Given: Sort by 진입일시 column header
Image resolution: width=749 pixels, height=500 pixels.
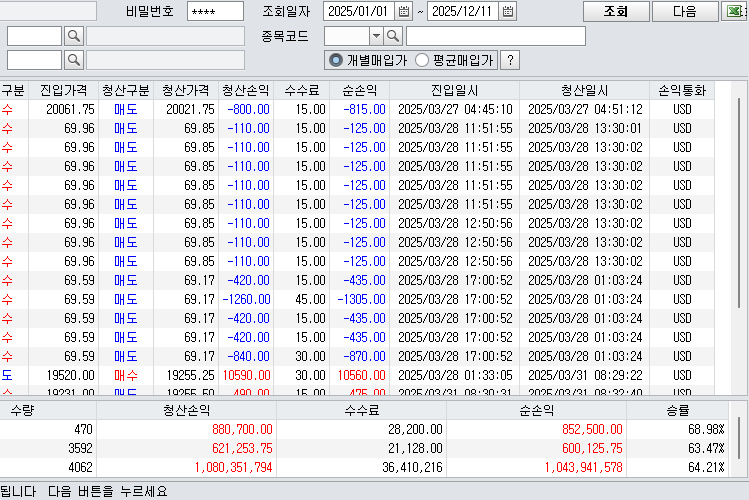Looking at the screenshot, I should pos(455,90).
